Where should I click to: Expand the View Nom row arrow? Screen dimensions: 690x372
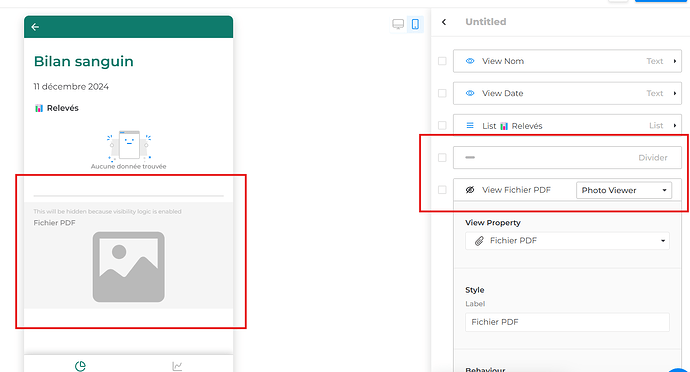(675, 61)
